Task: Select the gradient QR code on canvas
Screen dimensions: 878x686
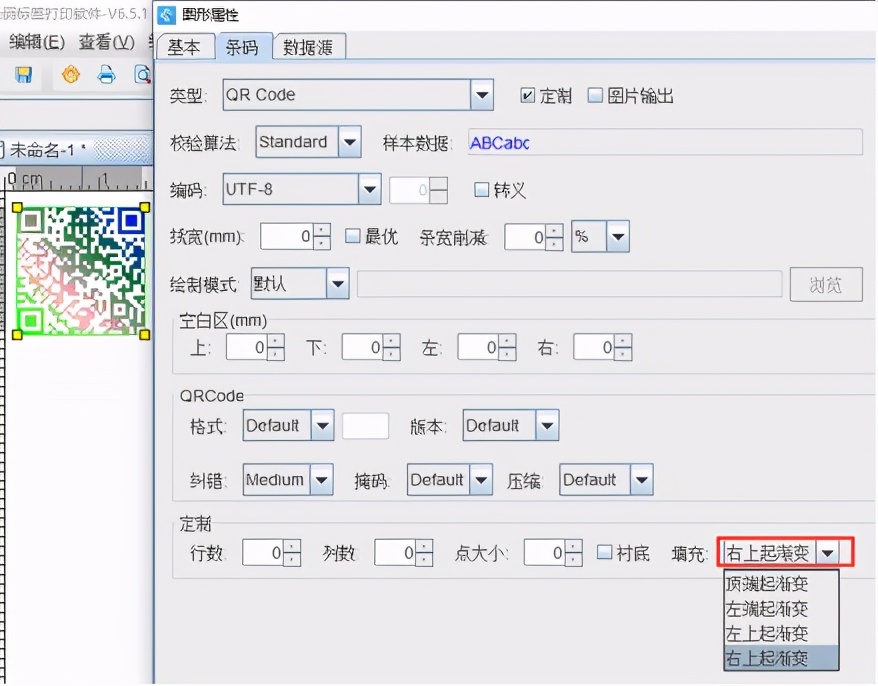Action: 81,271
